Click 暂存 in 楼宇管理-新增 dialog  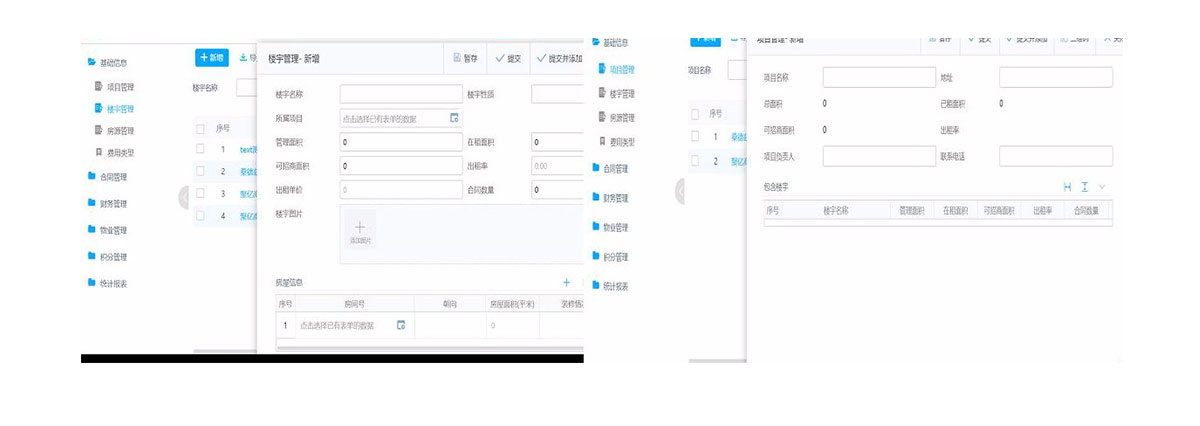pos(466,58)
